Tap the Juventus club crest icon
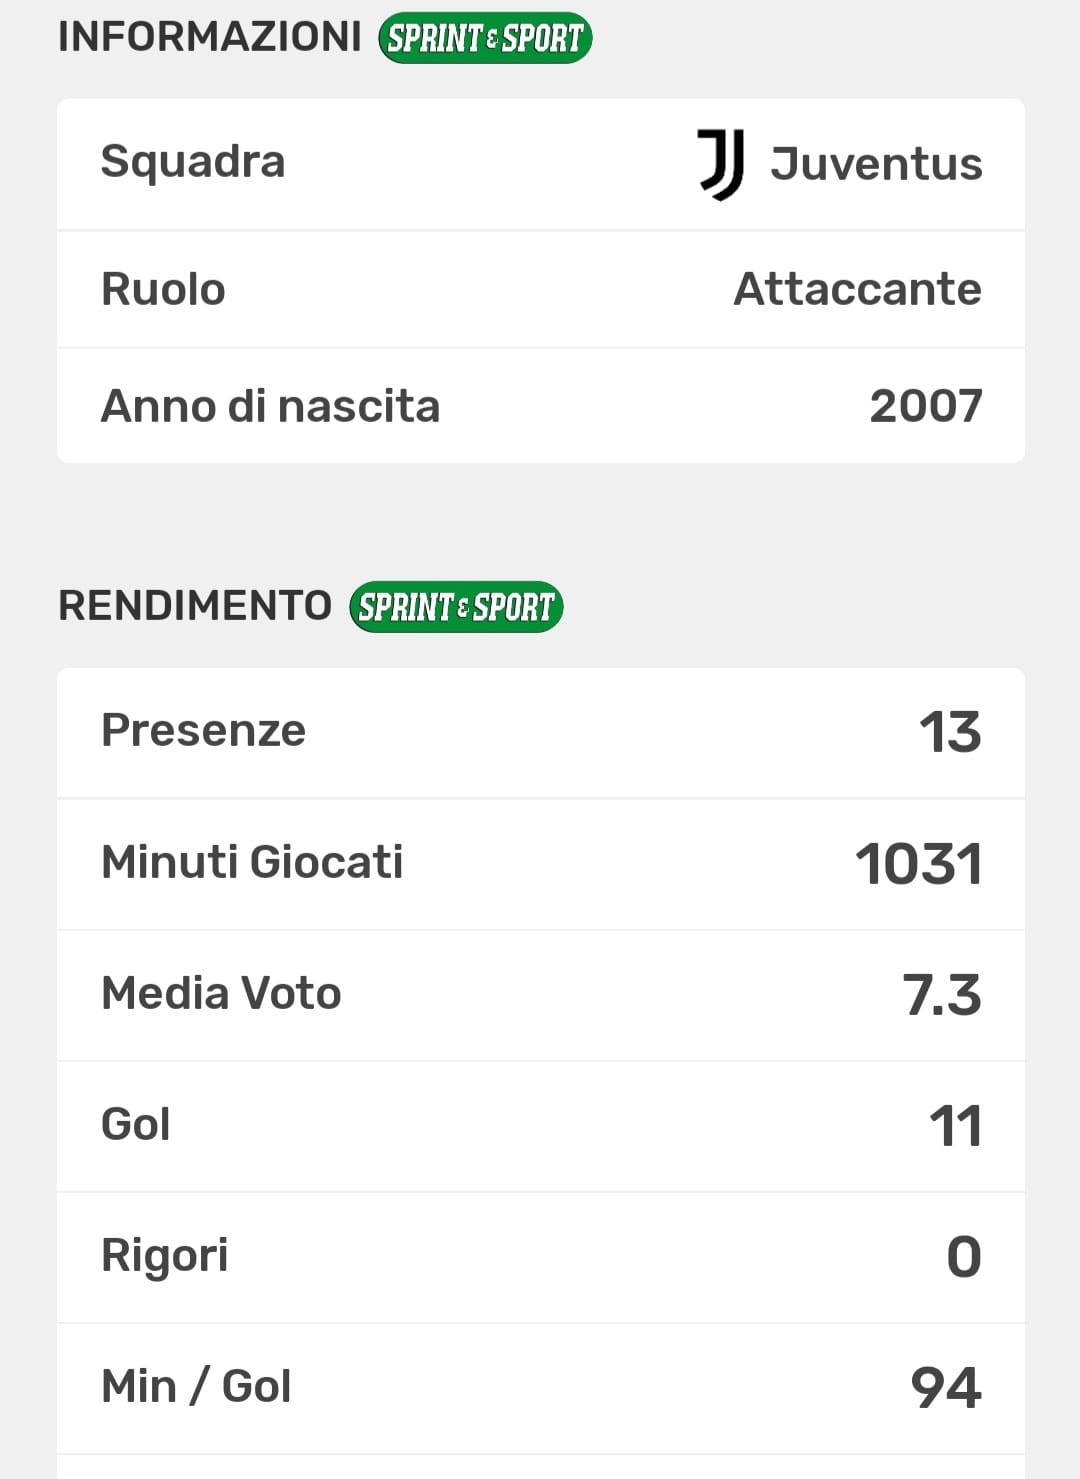The height and width of the screenshot is (1479, 1080). point(720,164)
